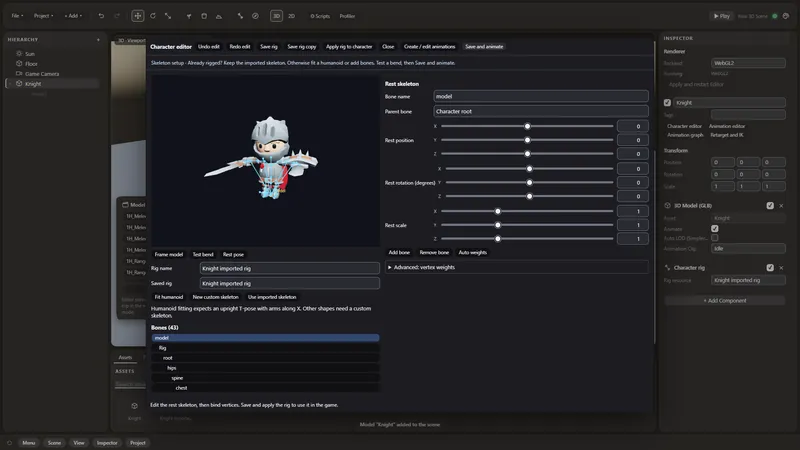This screenshot has height=450, width=800.
Task: Open the Profiler from top toolbar
Action: point(347,16)
